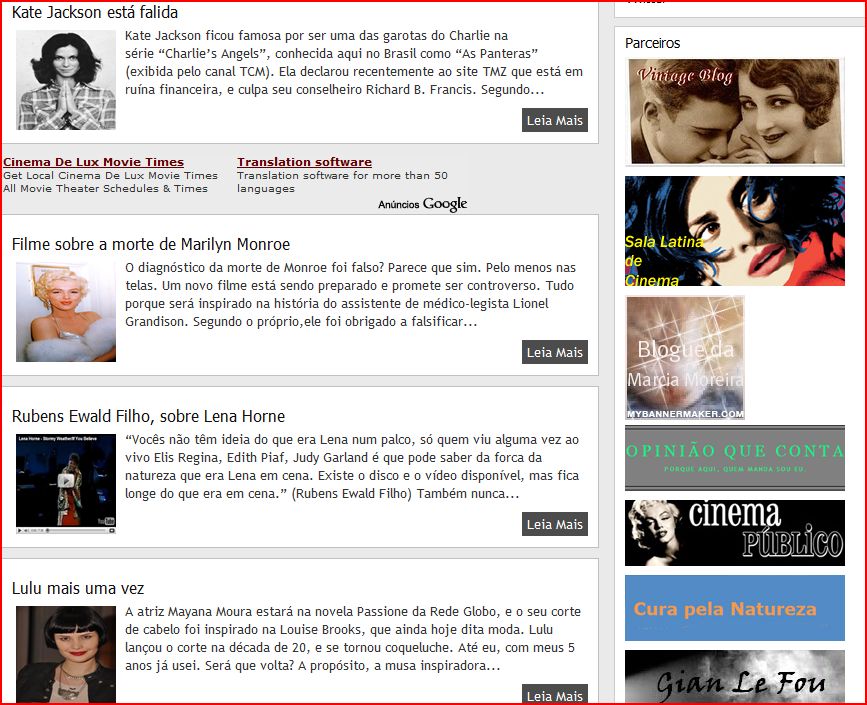The height and width of the screenshot is (705, 867).
Task: Open the Sala Latina de Cinema banner
Action: click(x=735, y=231)
